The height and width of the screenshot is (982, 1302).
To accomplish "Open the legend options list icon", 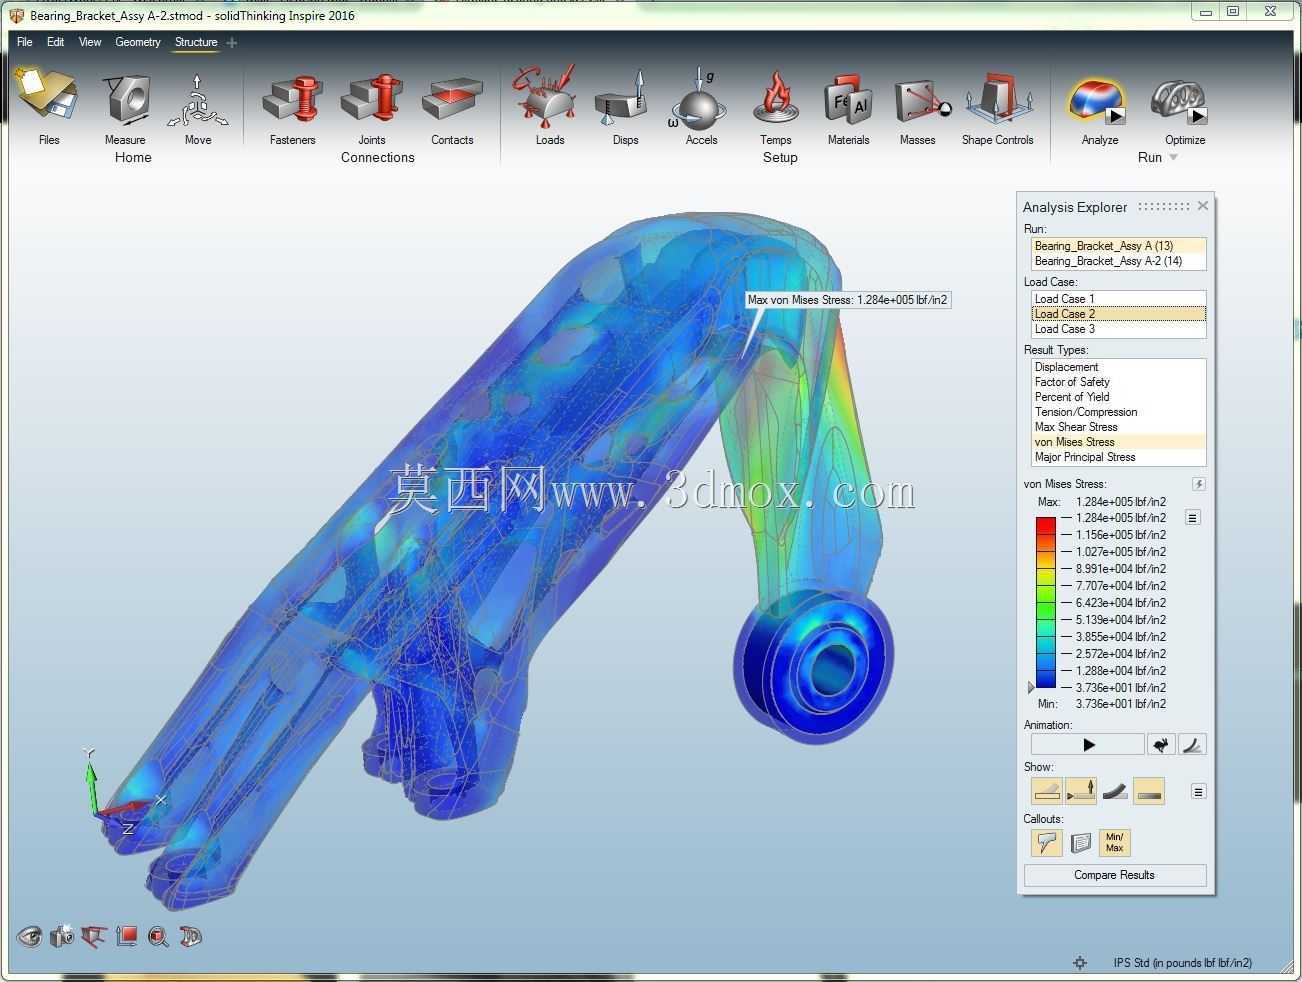I will pyautogui.click(x=1192, y=518).
